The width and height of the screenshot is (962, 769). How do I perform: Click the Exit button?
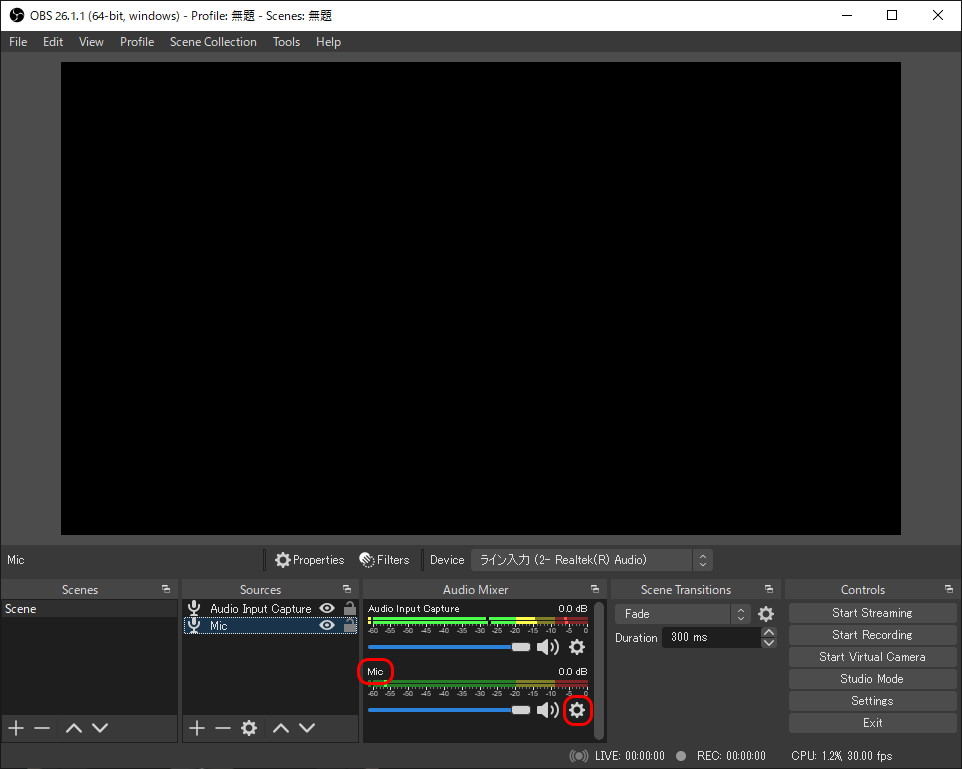[x=872, y=723]
